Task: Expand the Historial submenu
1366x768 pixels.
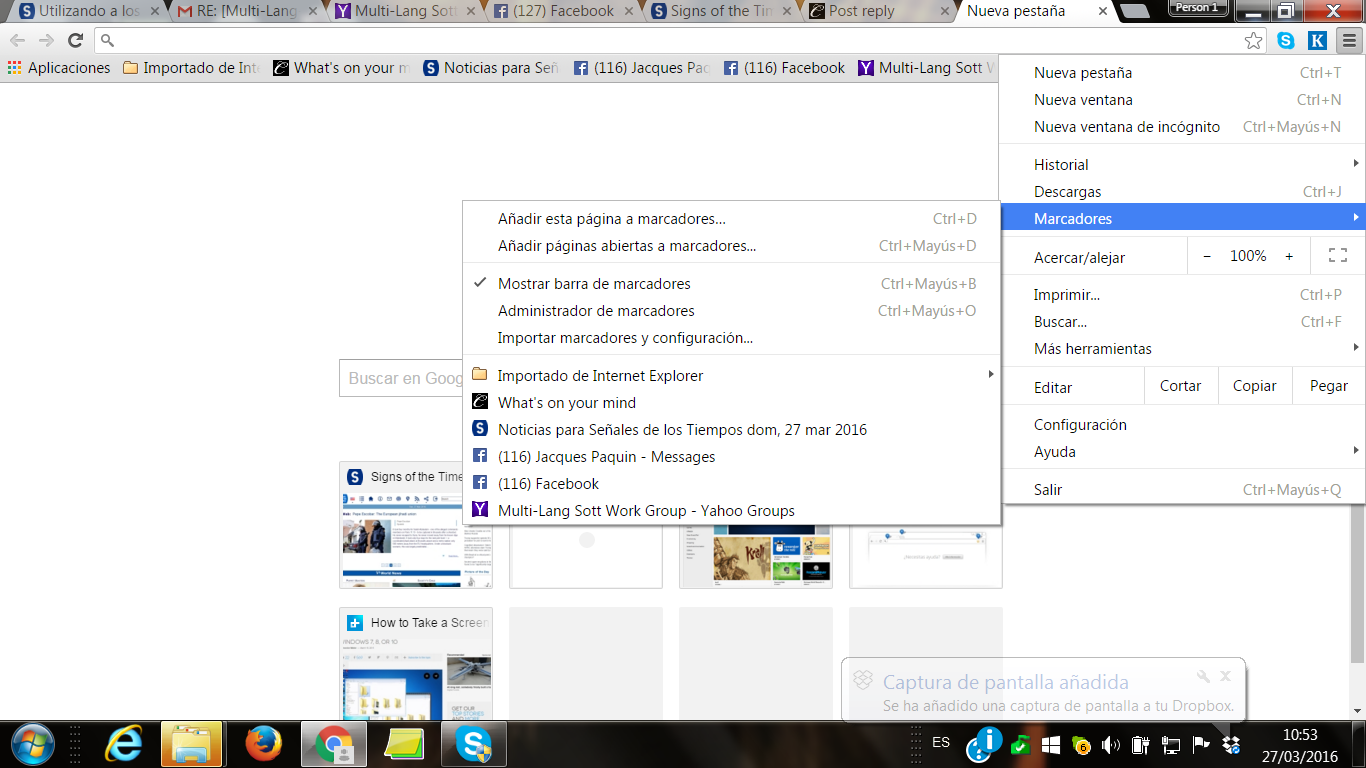Action: pos(1061,165)
